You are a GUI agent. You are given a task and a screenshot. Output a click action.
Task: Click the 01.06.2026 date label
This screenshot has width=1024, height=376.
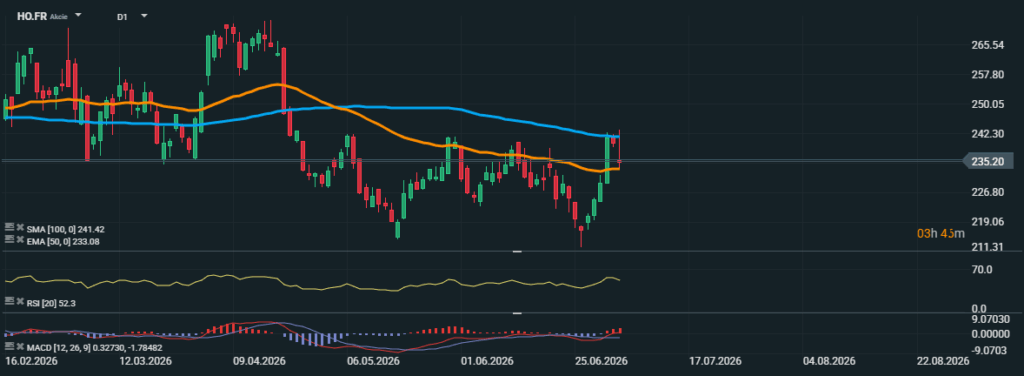(487, 362)
